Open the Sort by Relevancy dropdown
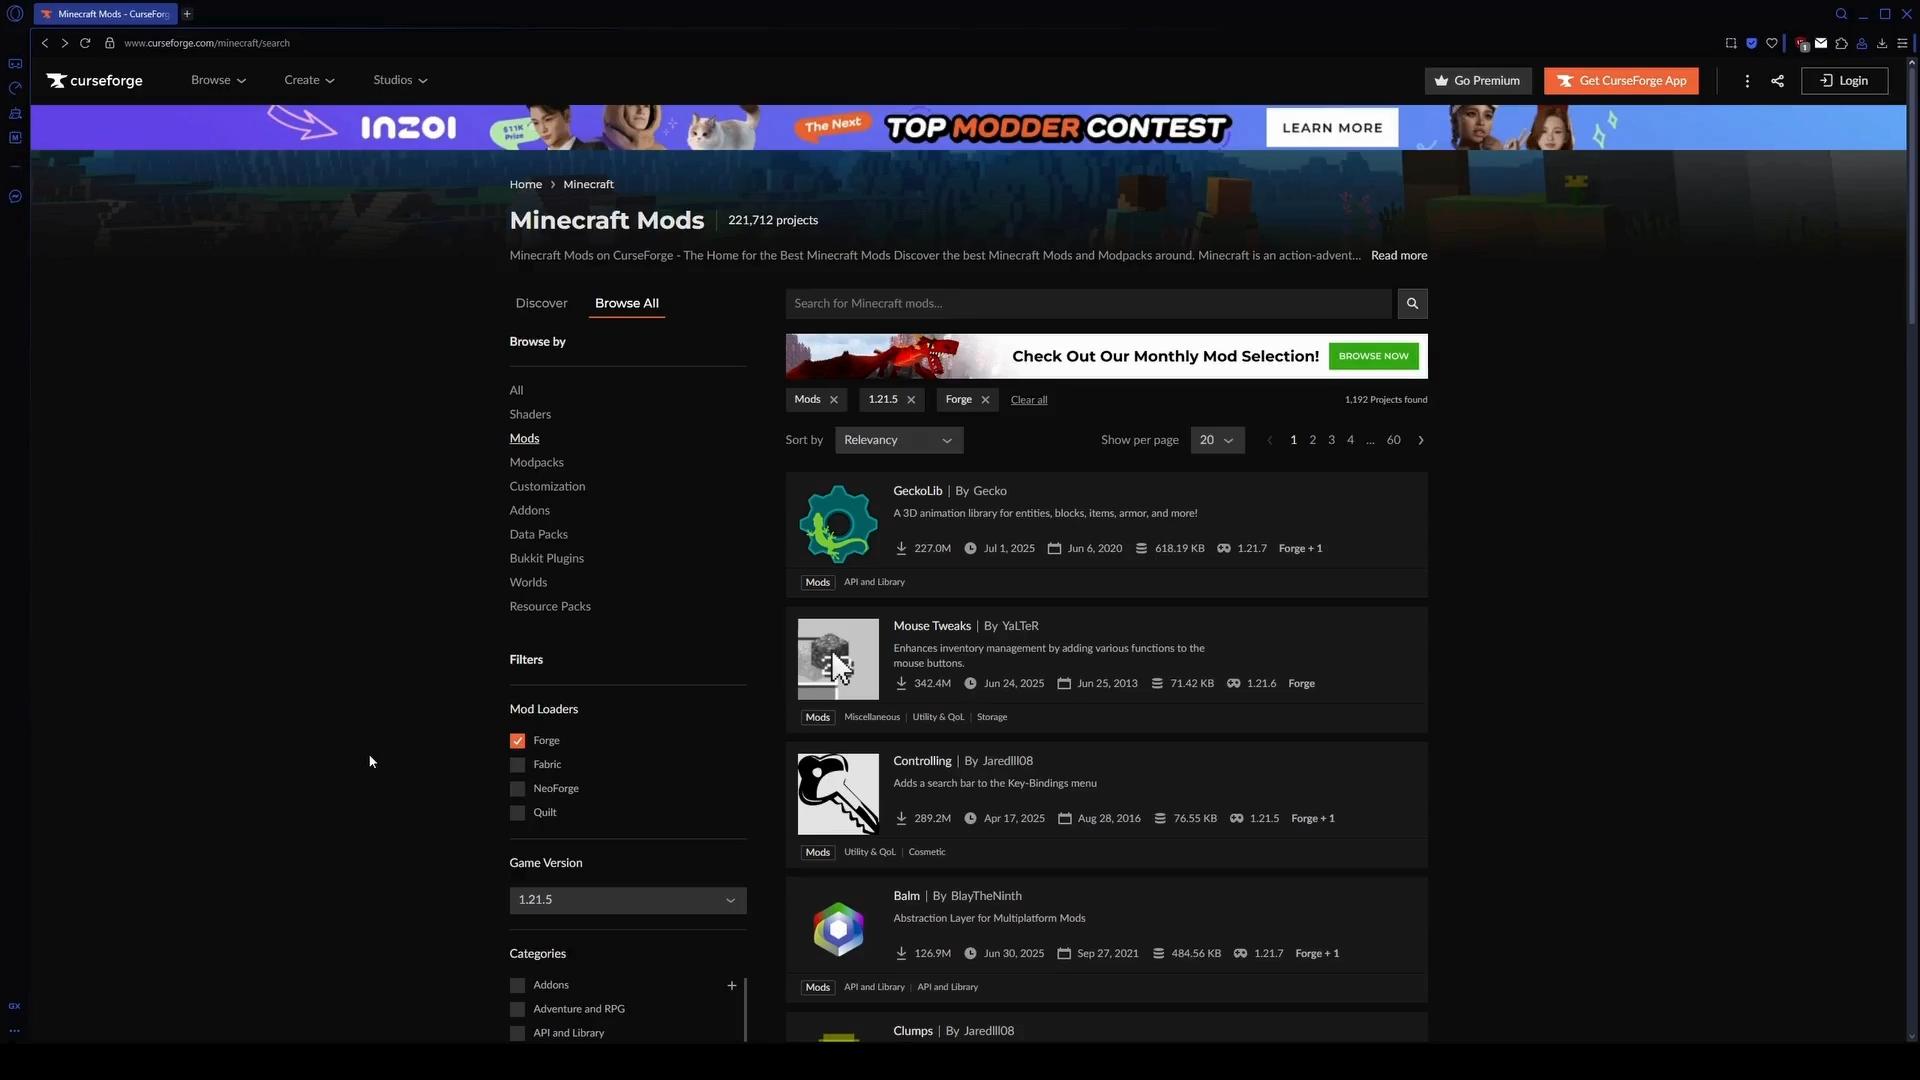This screenshot has height=1080, width=1920. 898,440
